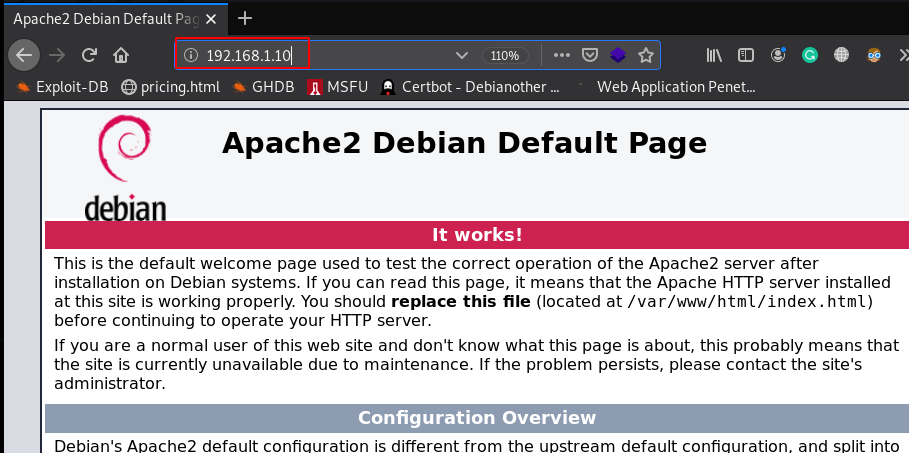The height and width of the screenshot is (453, 909).
Task: Open the Exploit-DB bookmark
Action: pos(63,87)
